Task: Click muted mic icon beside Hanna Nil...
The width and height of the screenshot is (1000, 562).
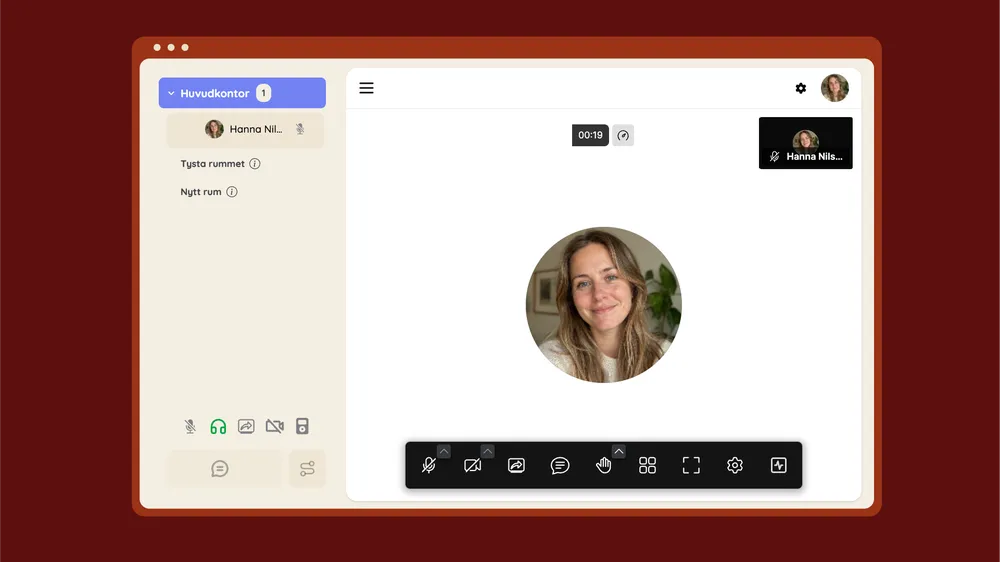Action: coord(300,129)
